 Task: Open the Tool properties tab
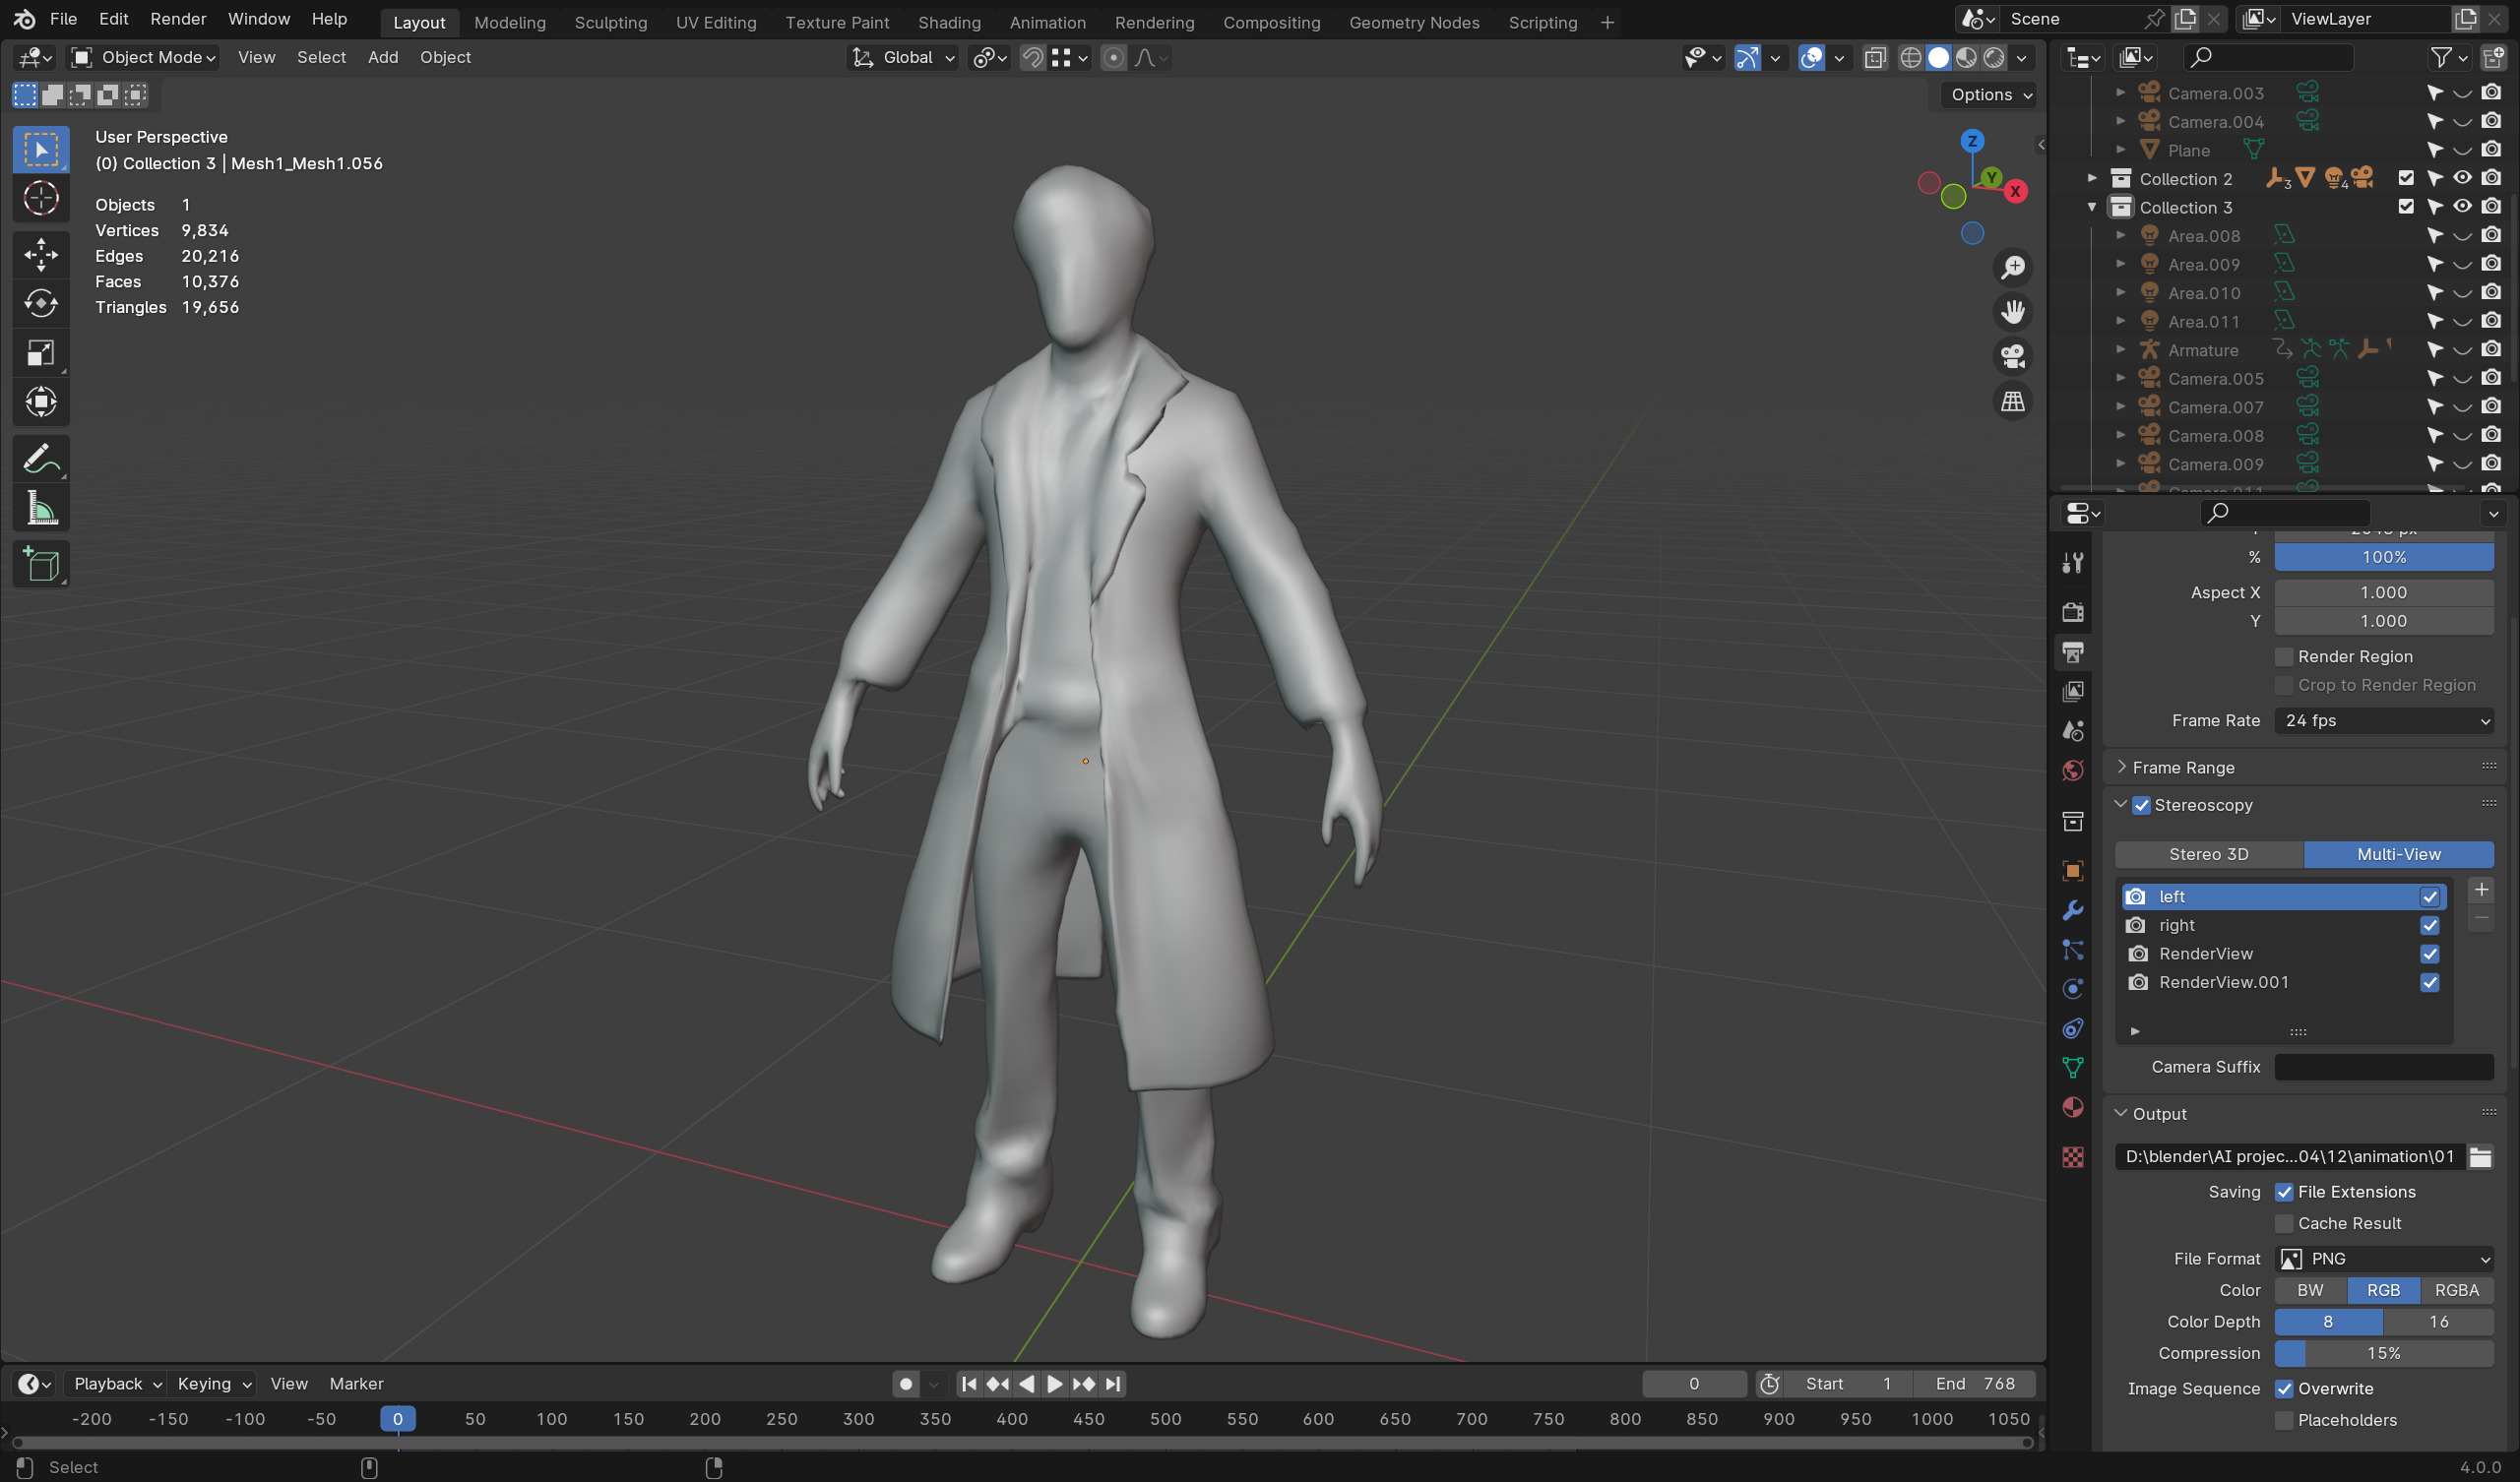pyautogui.click(x=2073, y=563)
